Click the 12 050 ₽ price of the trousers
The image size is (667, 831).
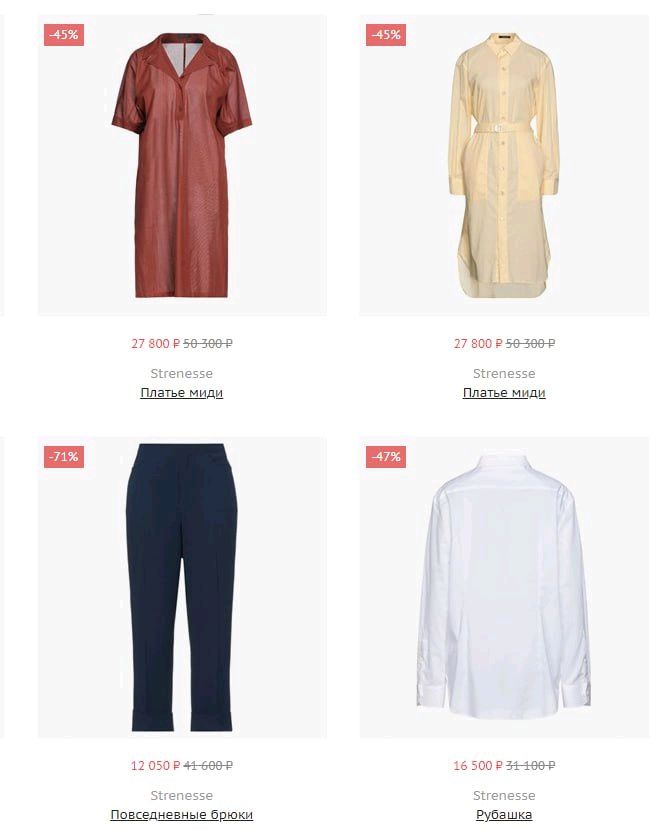pyautogui.click(x=156, y=766)
